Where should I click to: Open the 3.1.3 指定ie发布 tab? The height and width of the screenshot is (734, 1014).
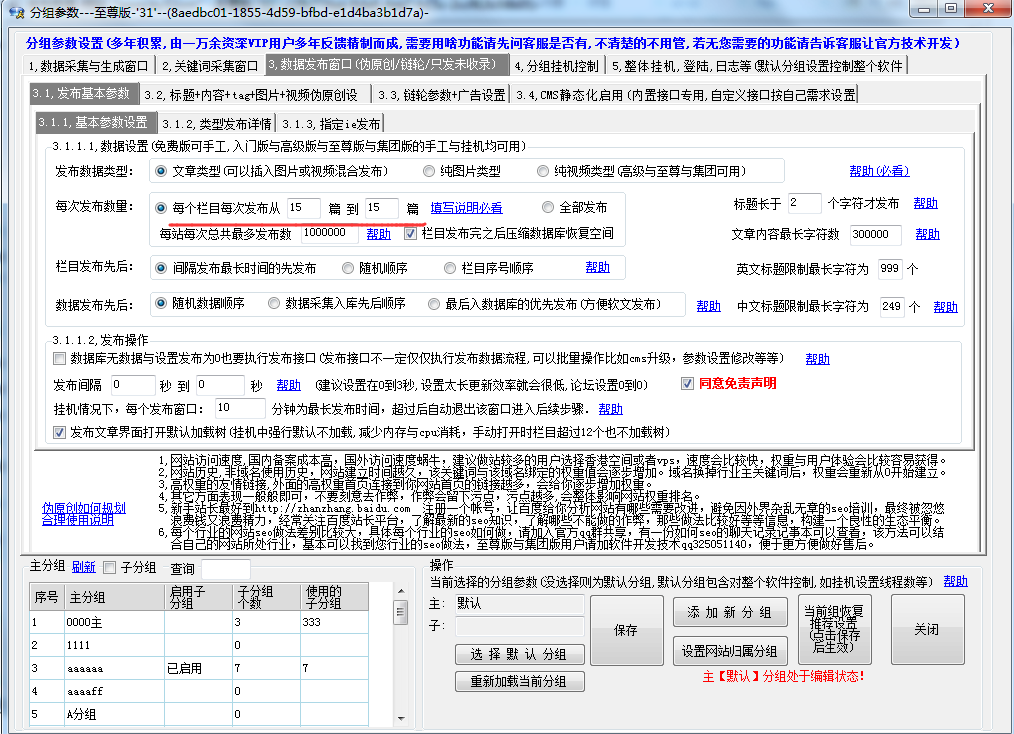(x=331, y=124)
